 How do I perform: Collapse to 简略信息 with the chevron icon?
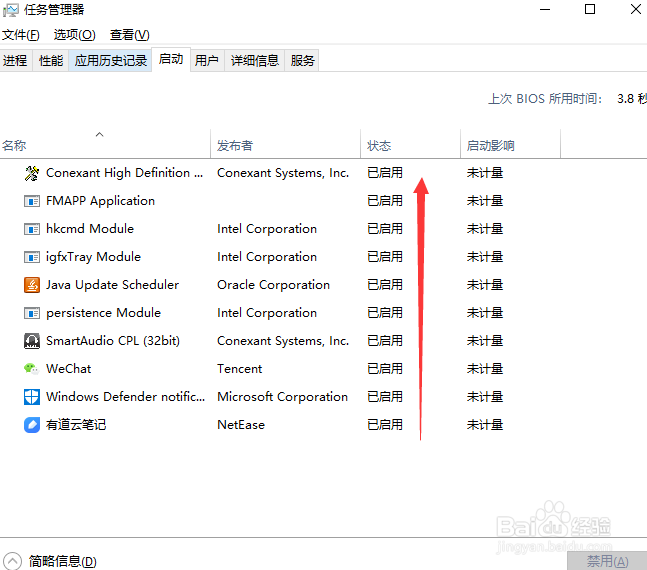tap(12, 561)
